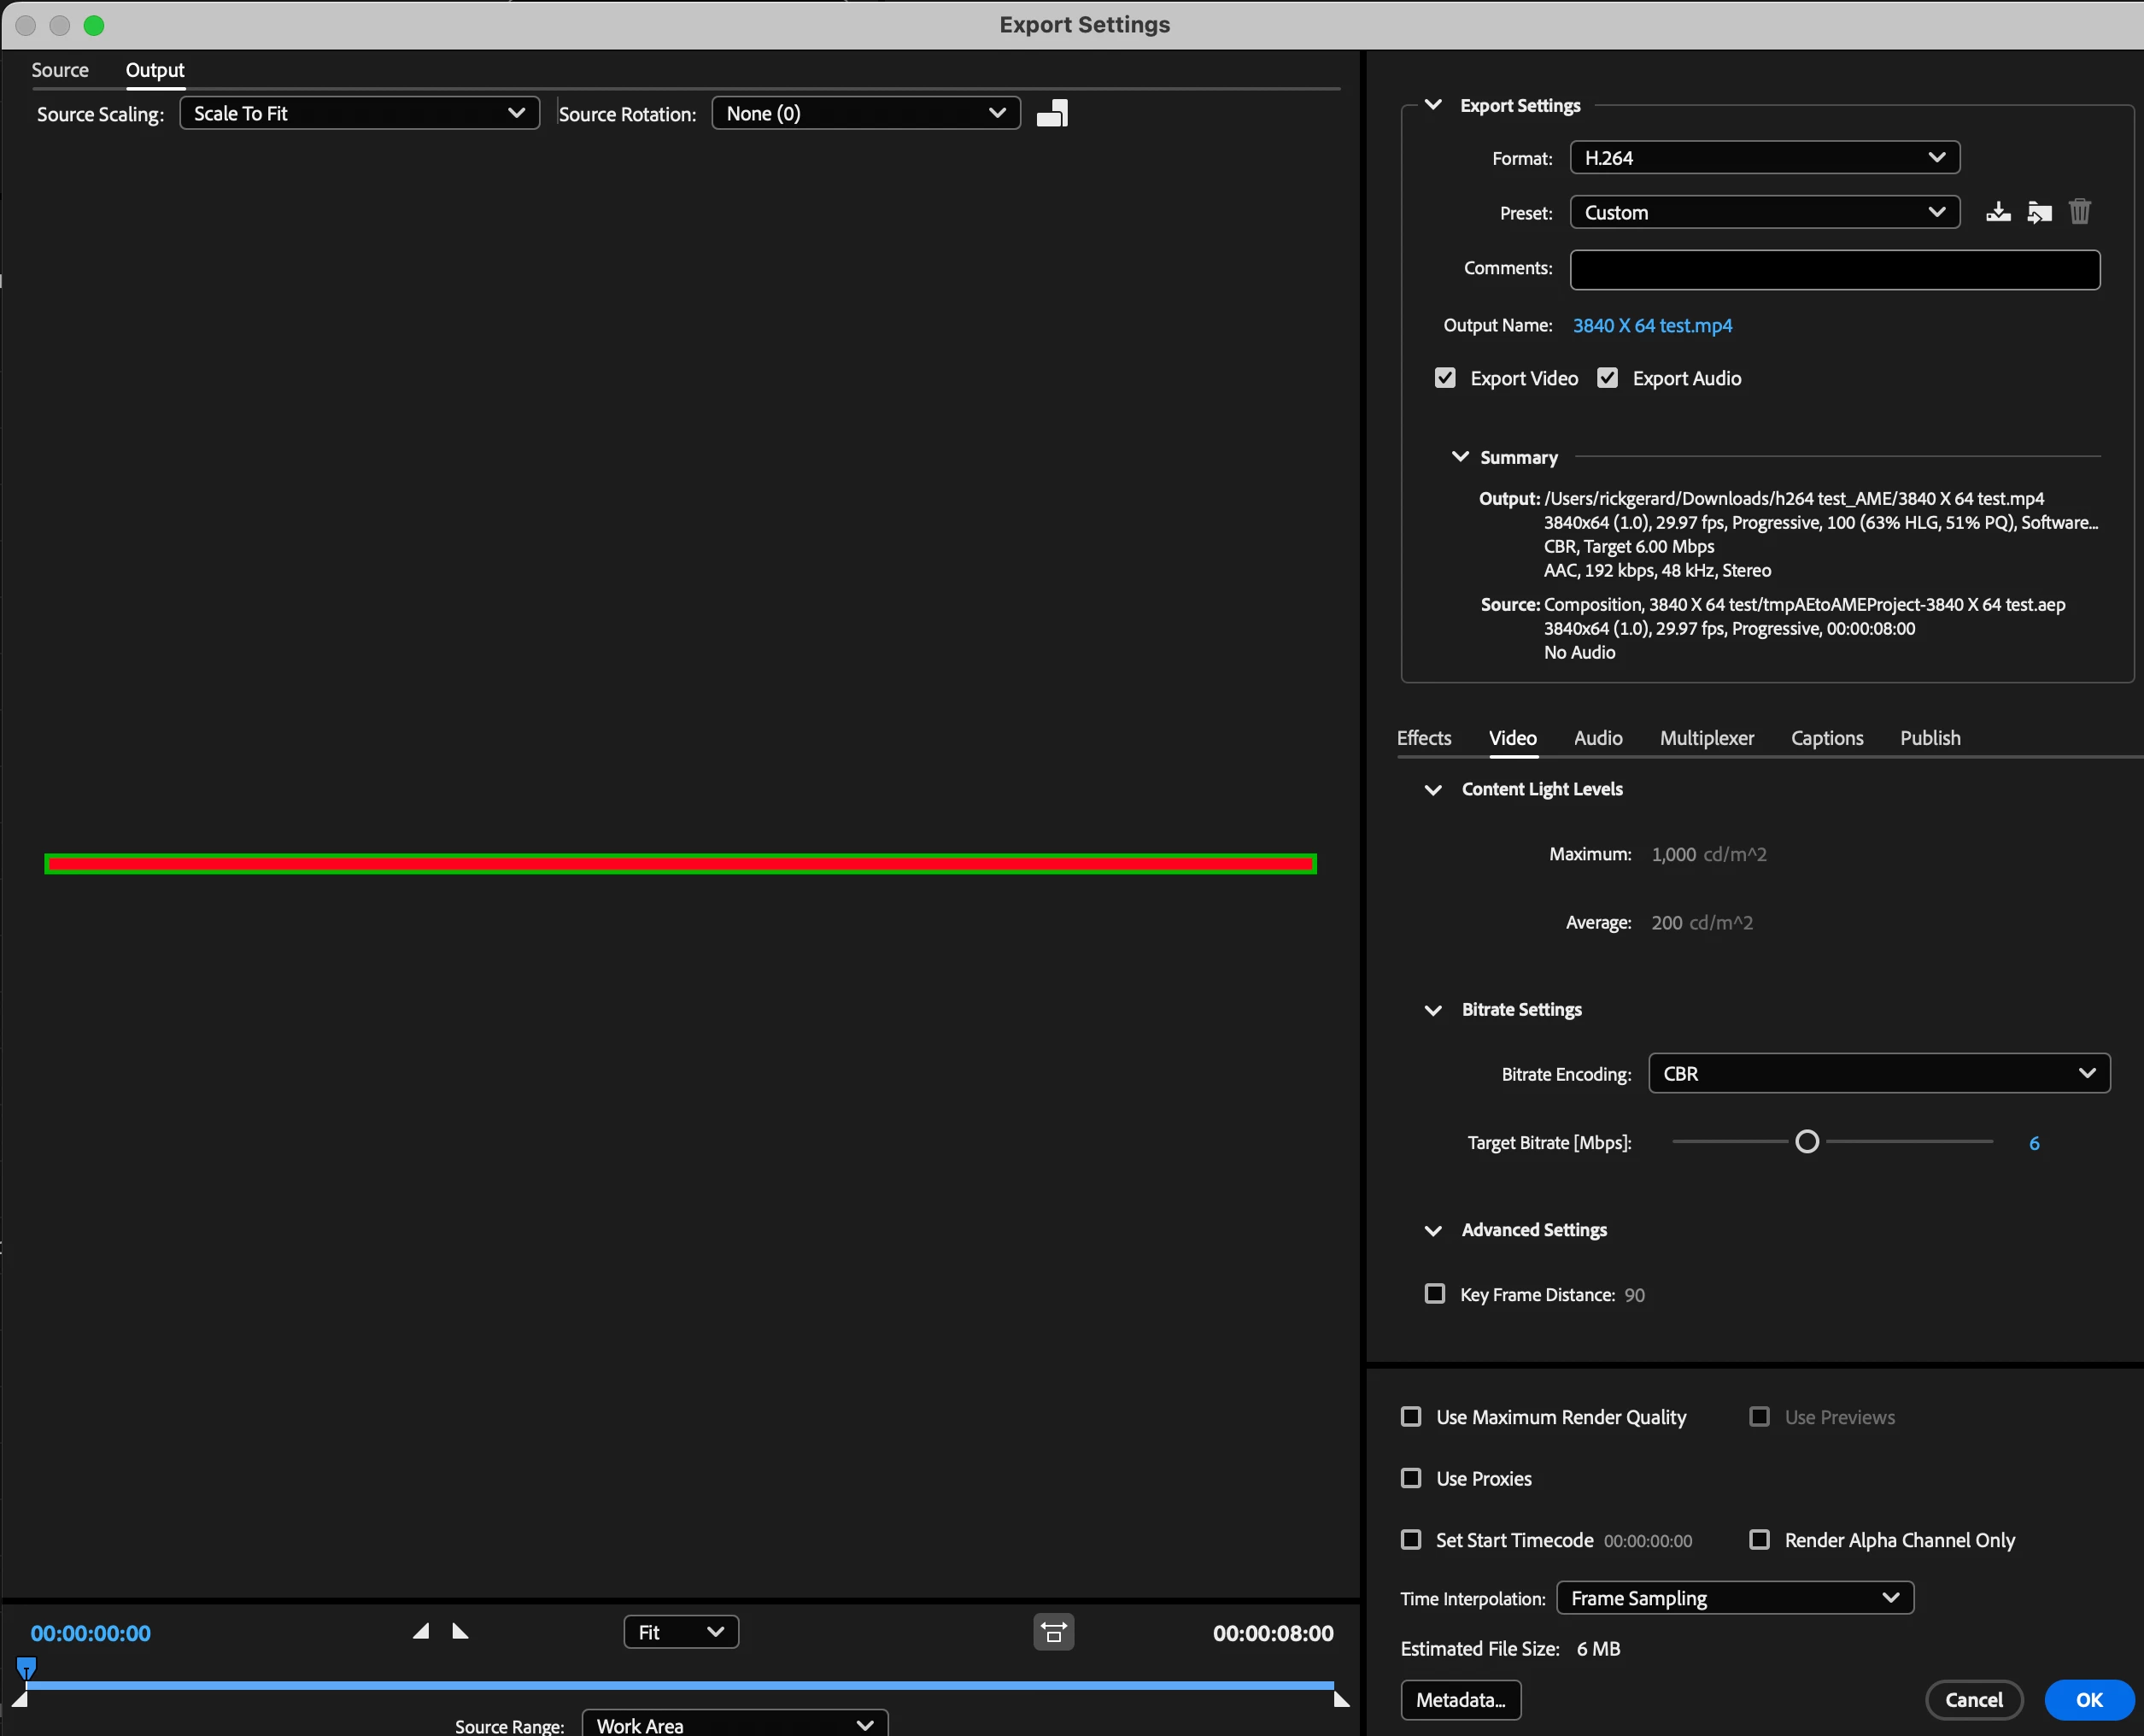
Task: Click the blue playhead marker
Action: [x=27, y=1666]
